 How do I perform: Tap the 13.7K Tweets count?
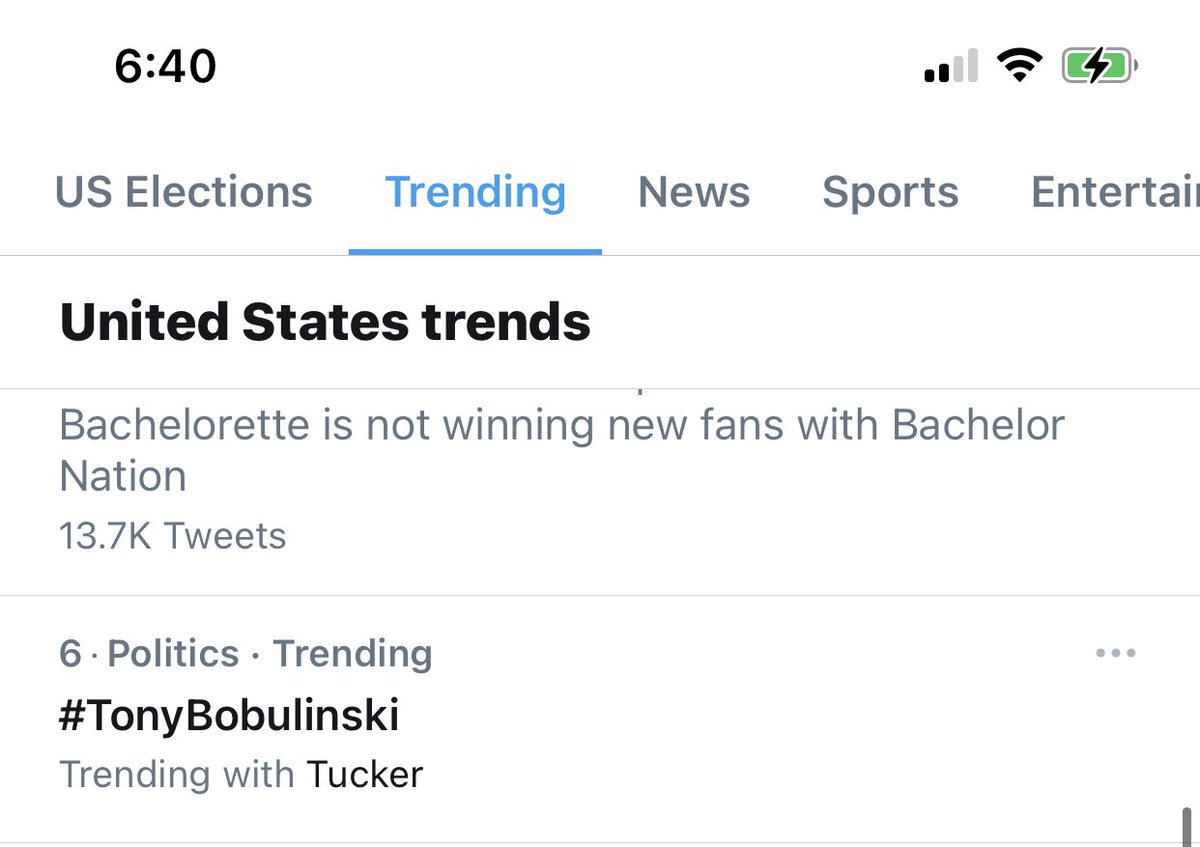pyautogui.click(x=172, y=536)
